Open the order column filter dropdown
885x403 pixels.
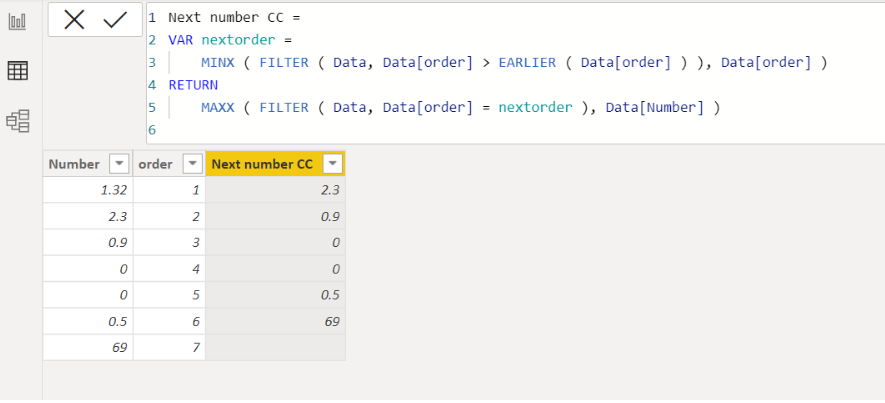[x=193, y=164]
